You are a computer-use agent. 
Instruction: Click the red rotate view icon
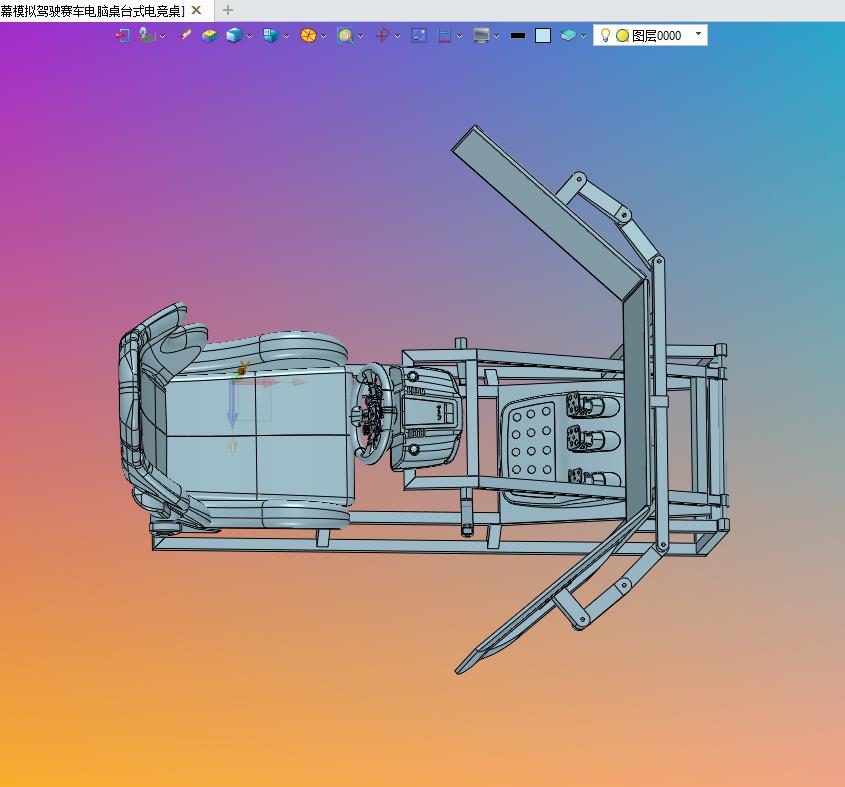point(382,36)
